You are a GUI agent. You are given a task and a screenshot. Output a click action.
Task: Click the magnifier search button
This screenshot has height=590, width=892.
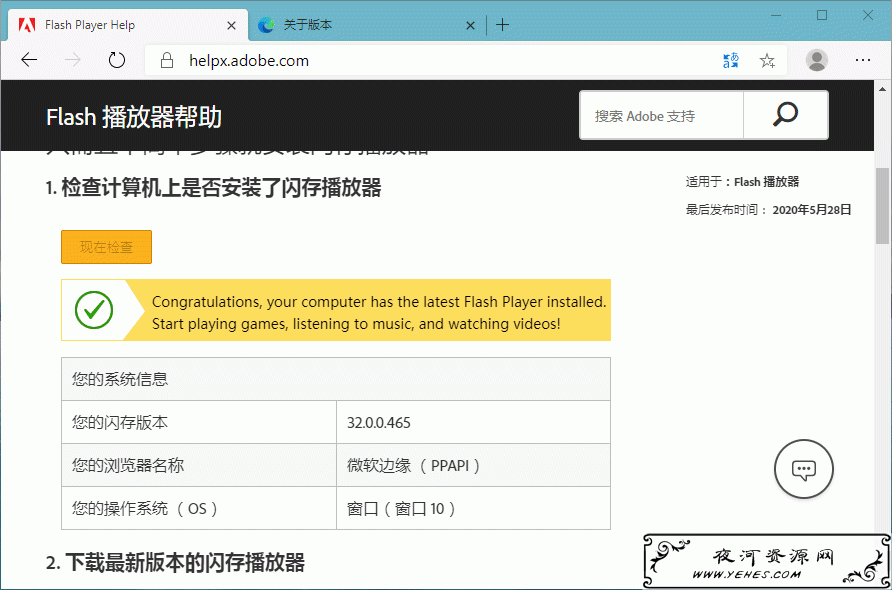click(786, 115)
